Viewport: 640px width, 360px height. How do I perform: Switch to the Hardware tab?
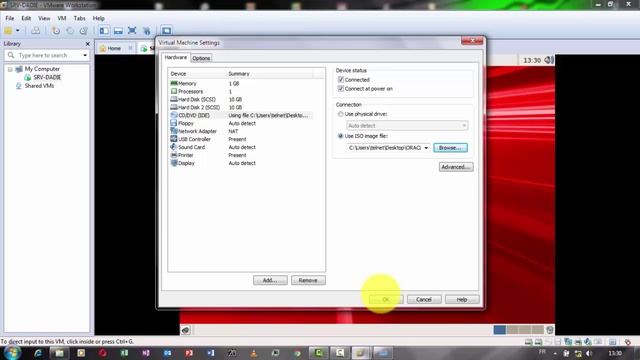pyautogui.click(x=176, y=58)
